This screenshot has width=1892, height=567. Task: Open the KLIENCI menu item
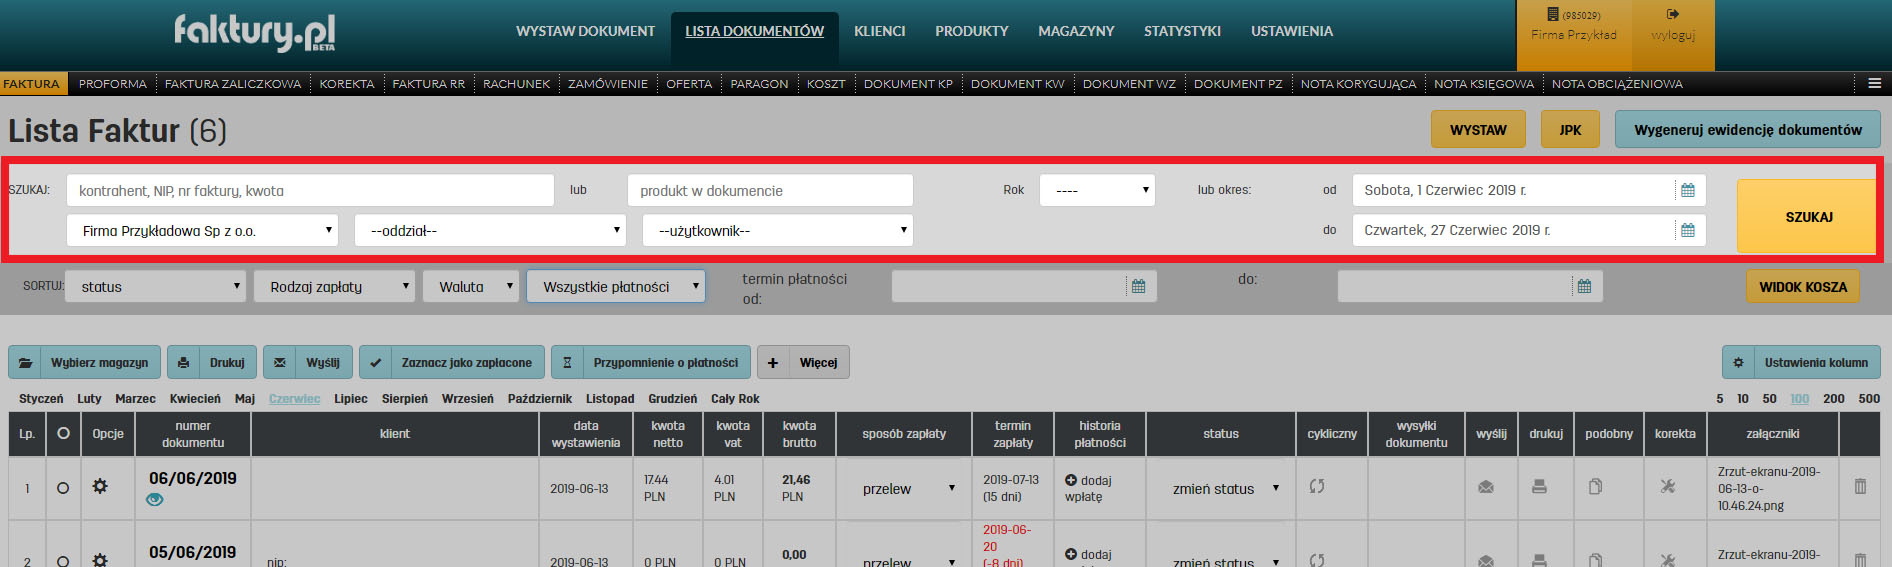click(879, 31)
